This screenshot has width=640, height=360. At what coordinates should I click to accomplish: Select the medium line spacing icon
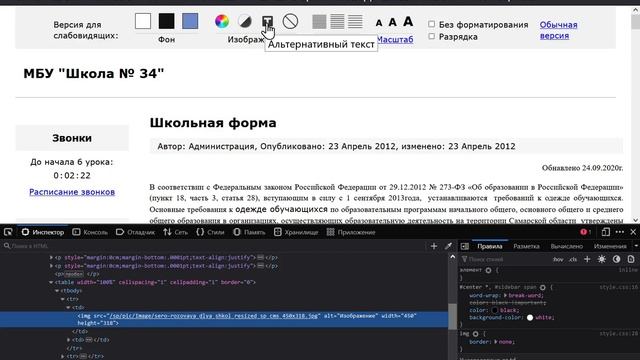337,21
